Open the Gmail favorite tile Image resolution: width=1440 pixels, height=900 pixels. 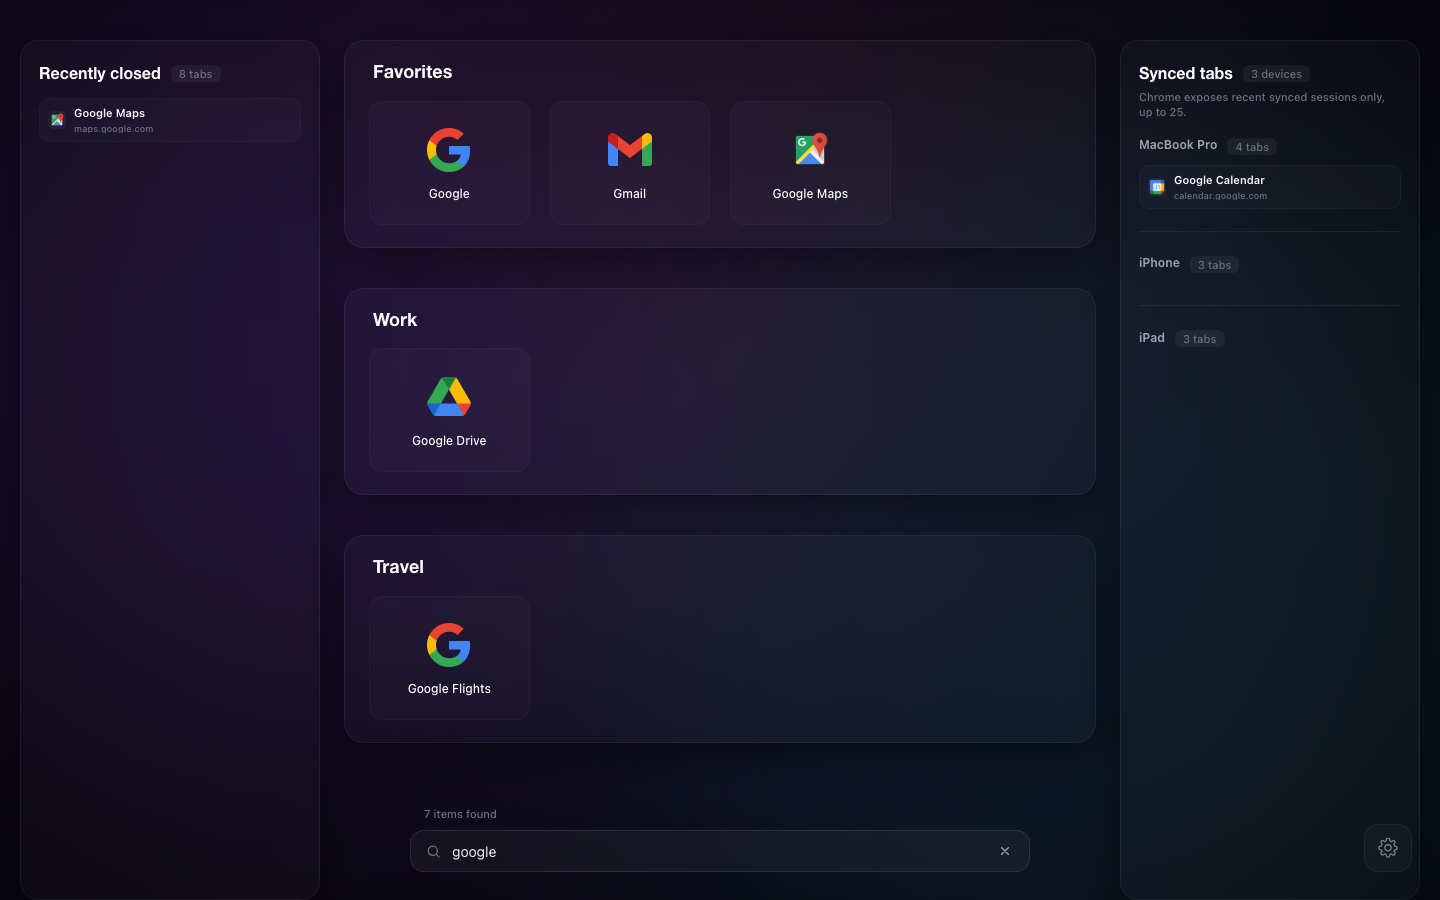[x=630, y=163]
